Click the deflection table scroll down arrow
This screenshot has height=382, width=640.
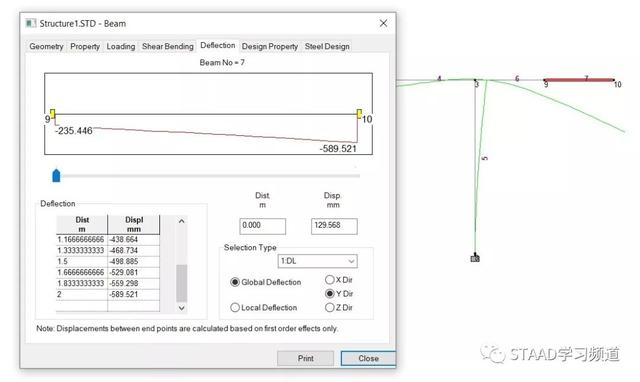[182, 308]
